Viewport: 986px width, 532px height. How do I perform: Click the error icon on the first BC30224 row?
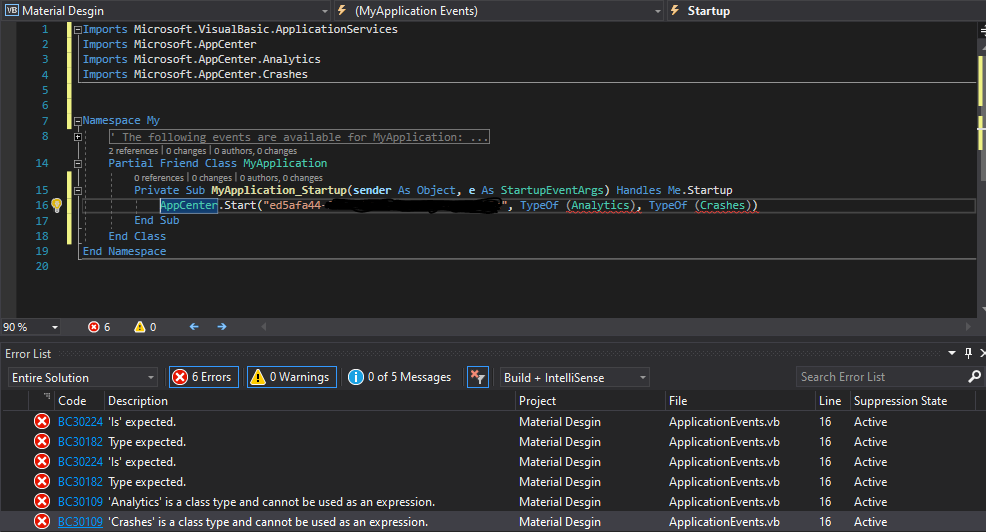42,421
